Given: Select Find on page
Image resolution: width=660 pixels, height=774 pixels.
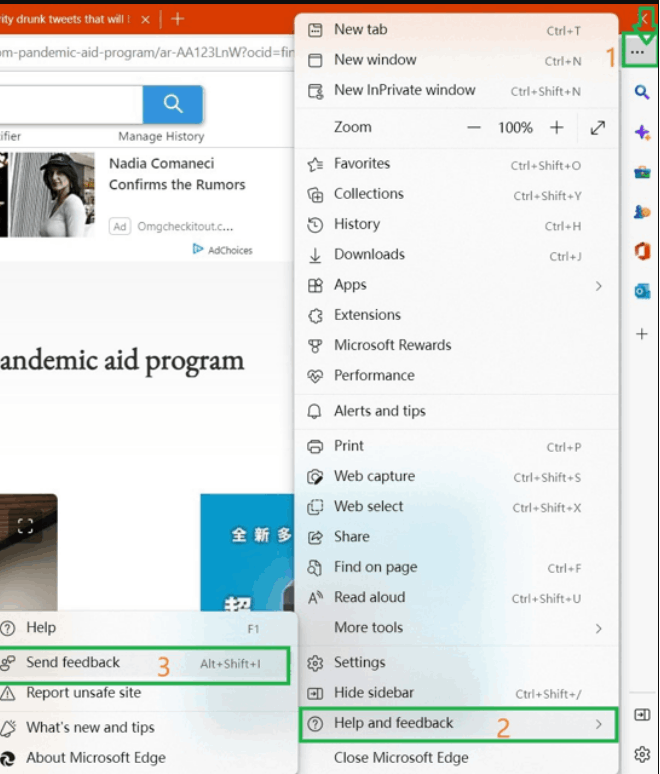Looking at the screenshot, I should [x=457, y=568].
